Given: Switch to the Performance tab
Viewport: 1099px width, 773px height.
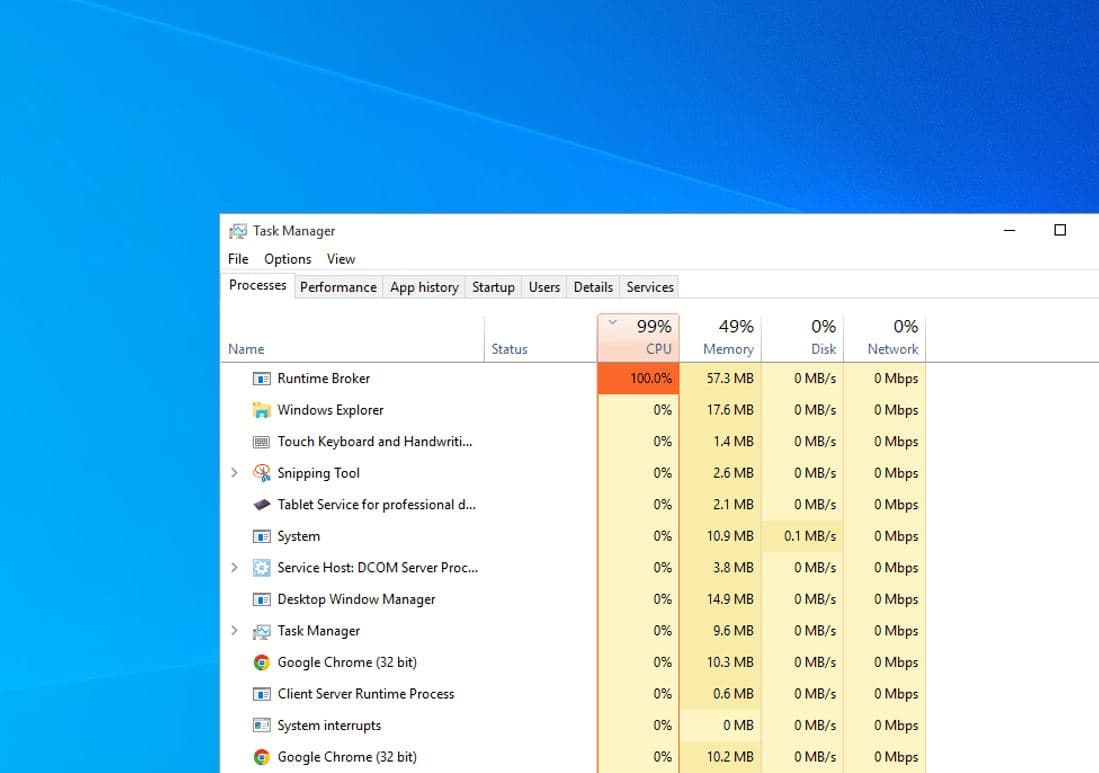Looking at the screenshot, I should [338, 287].
